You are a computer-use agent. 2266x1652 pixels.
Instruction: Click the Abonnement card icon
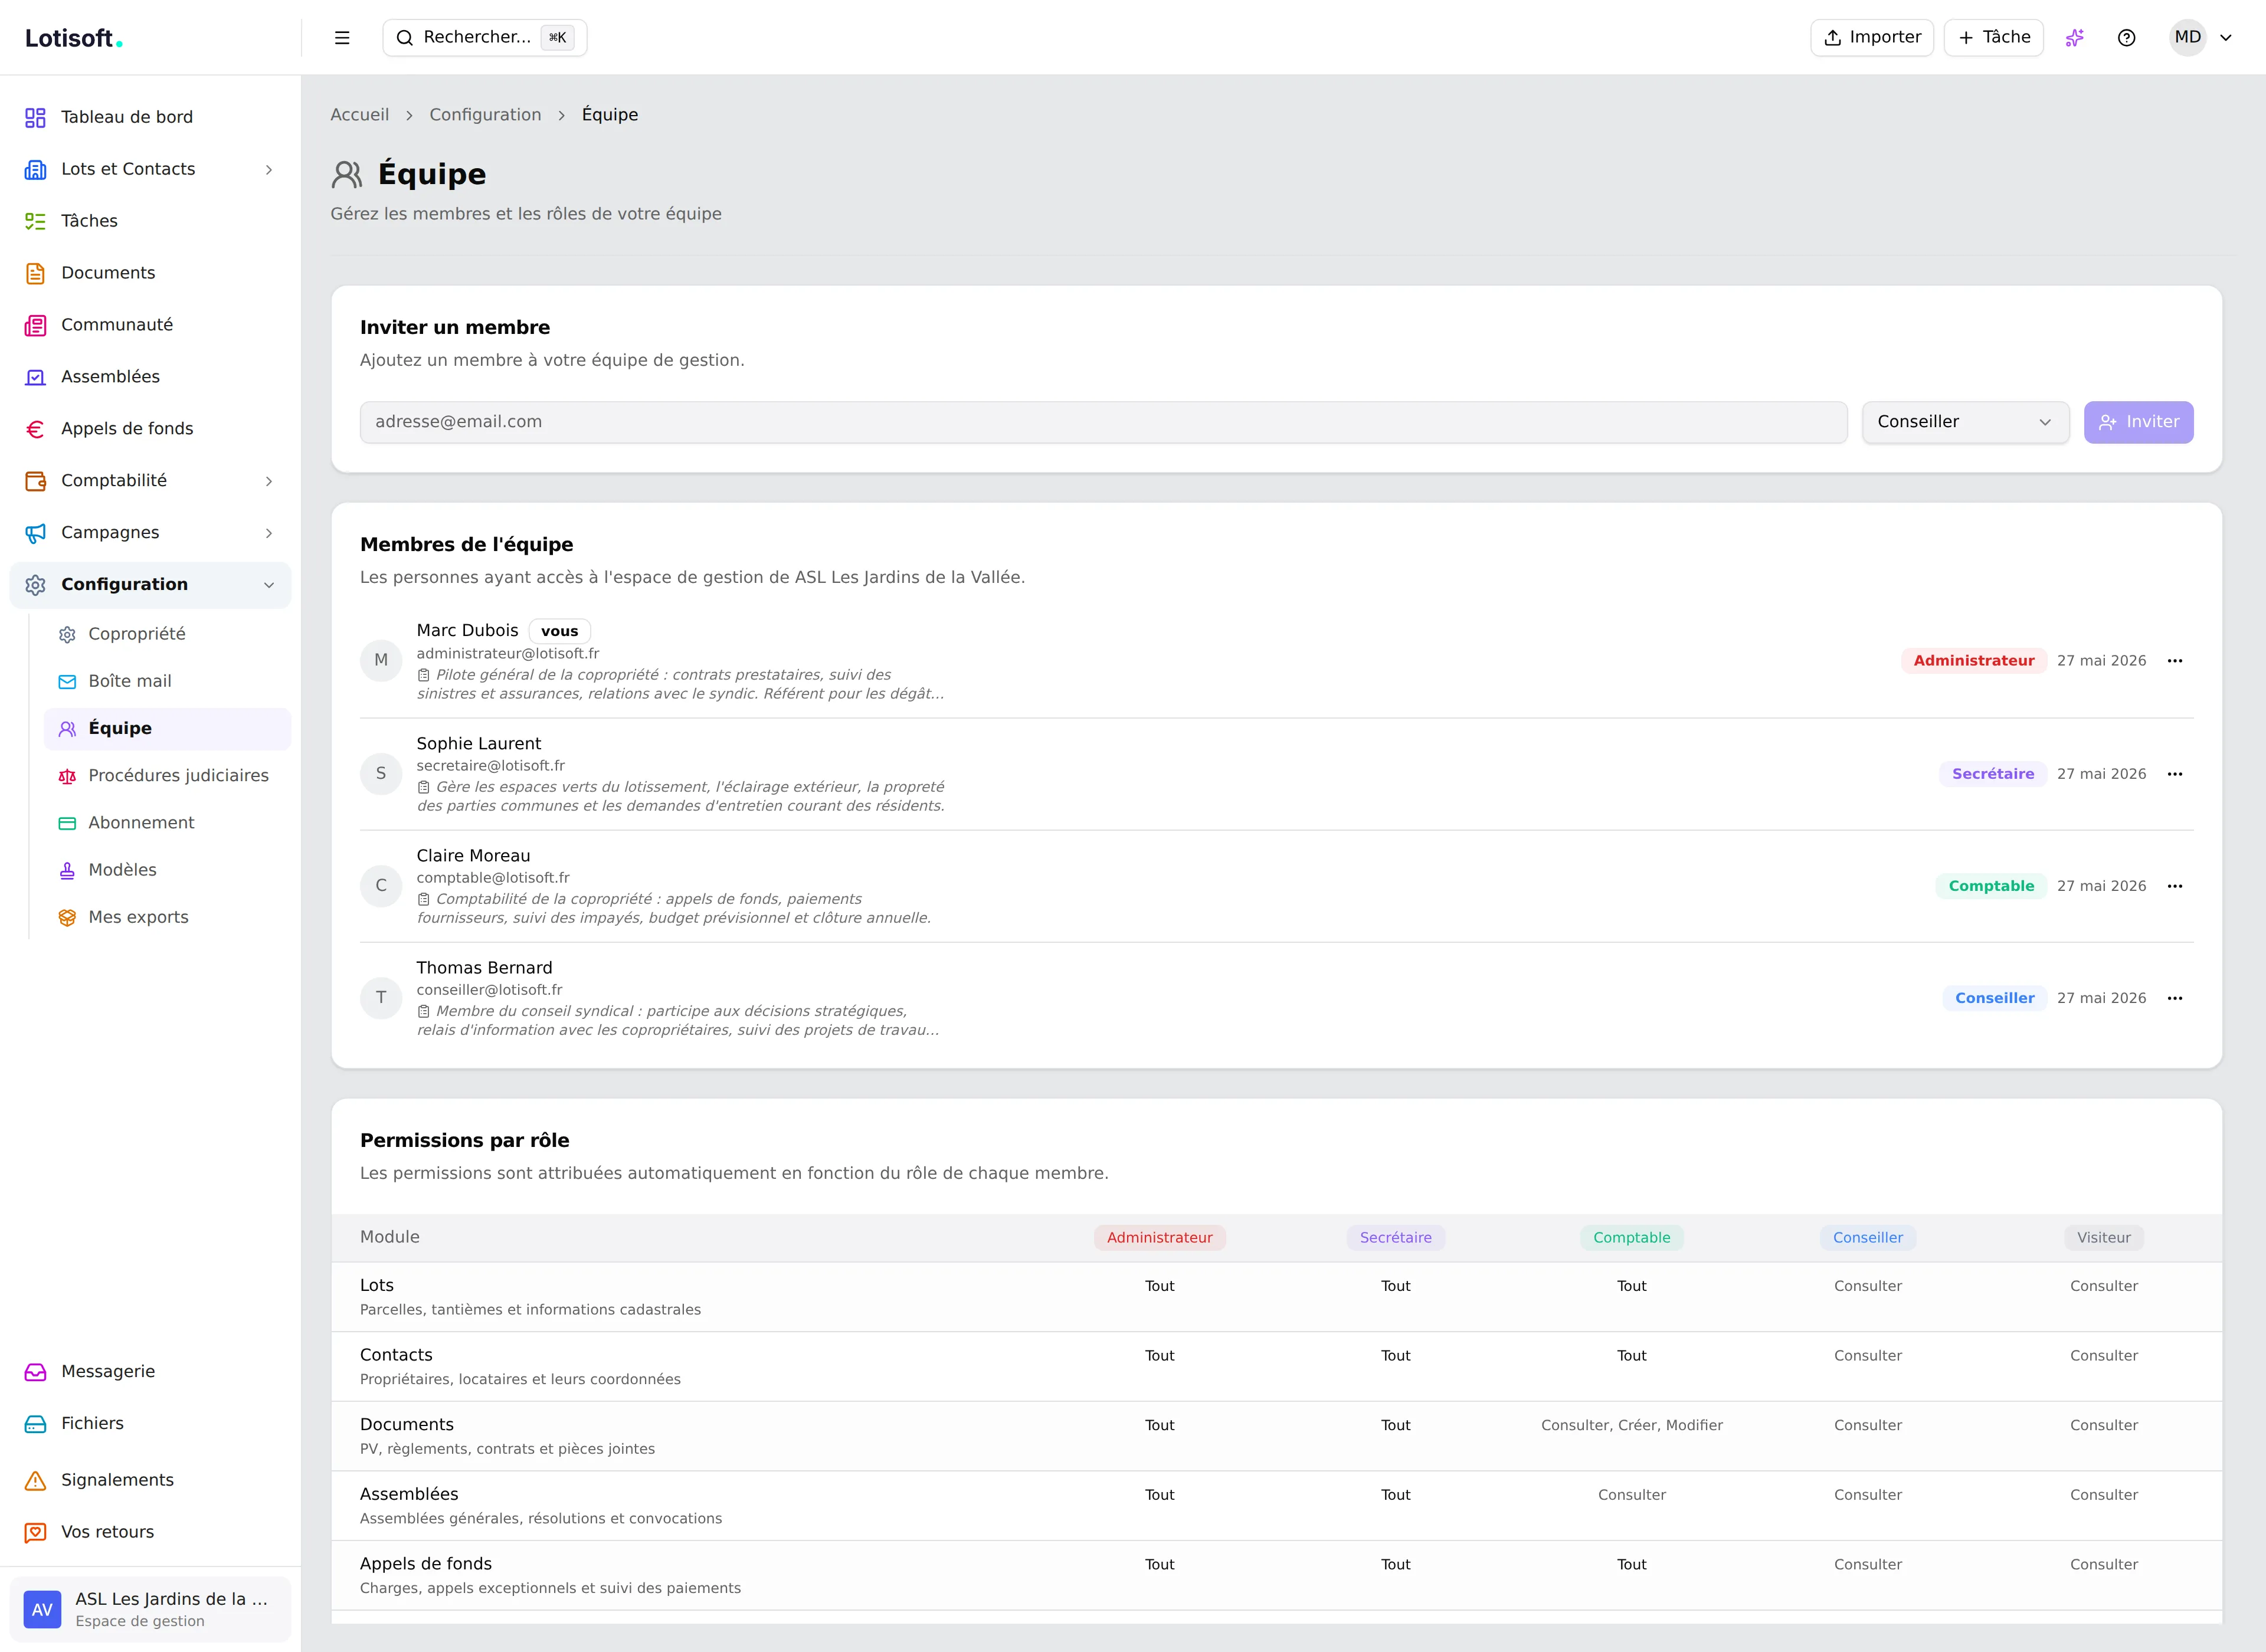click(67, 823)
